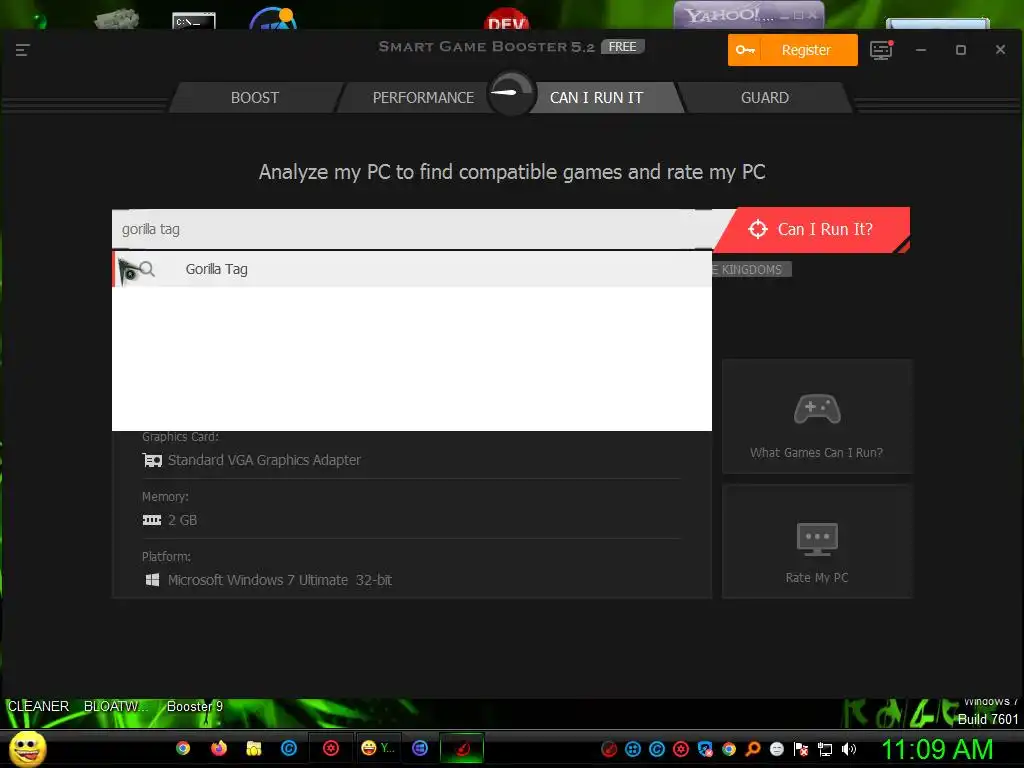Click the volume speaker icon in system tray

pyautogui.click(x=849, y=749)
